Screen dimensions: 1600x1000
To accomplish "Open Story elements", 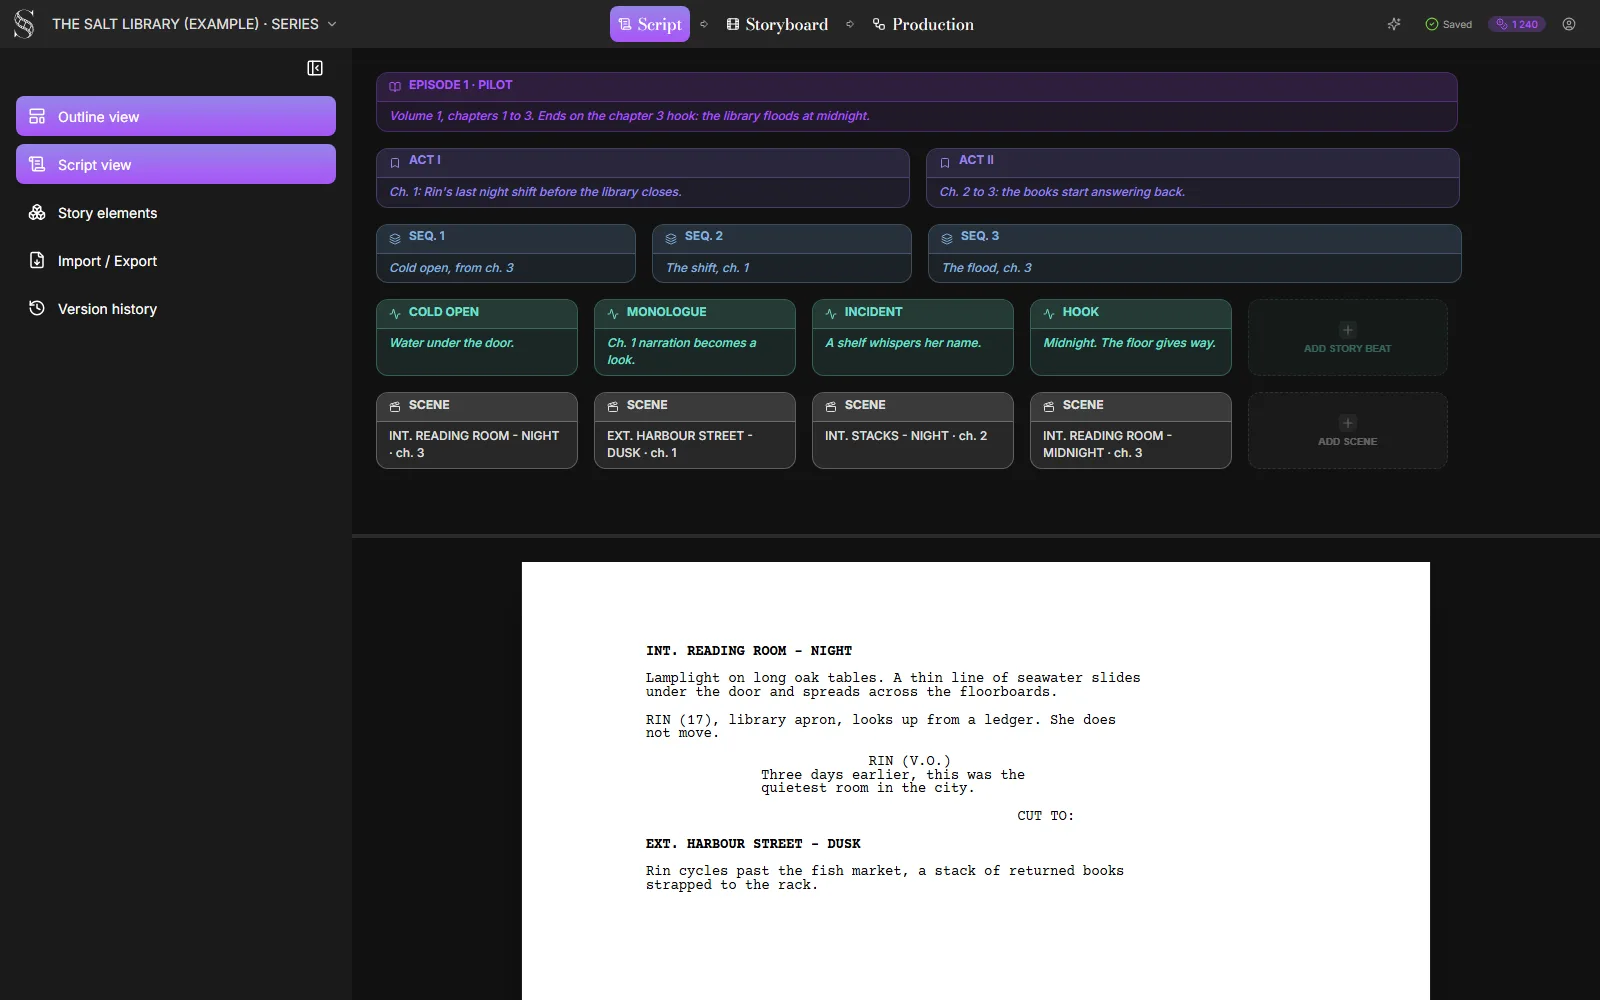I will tap(176, 212).
